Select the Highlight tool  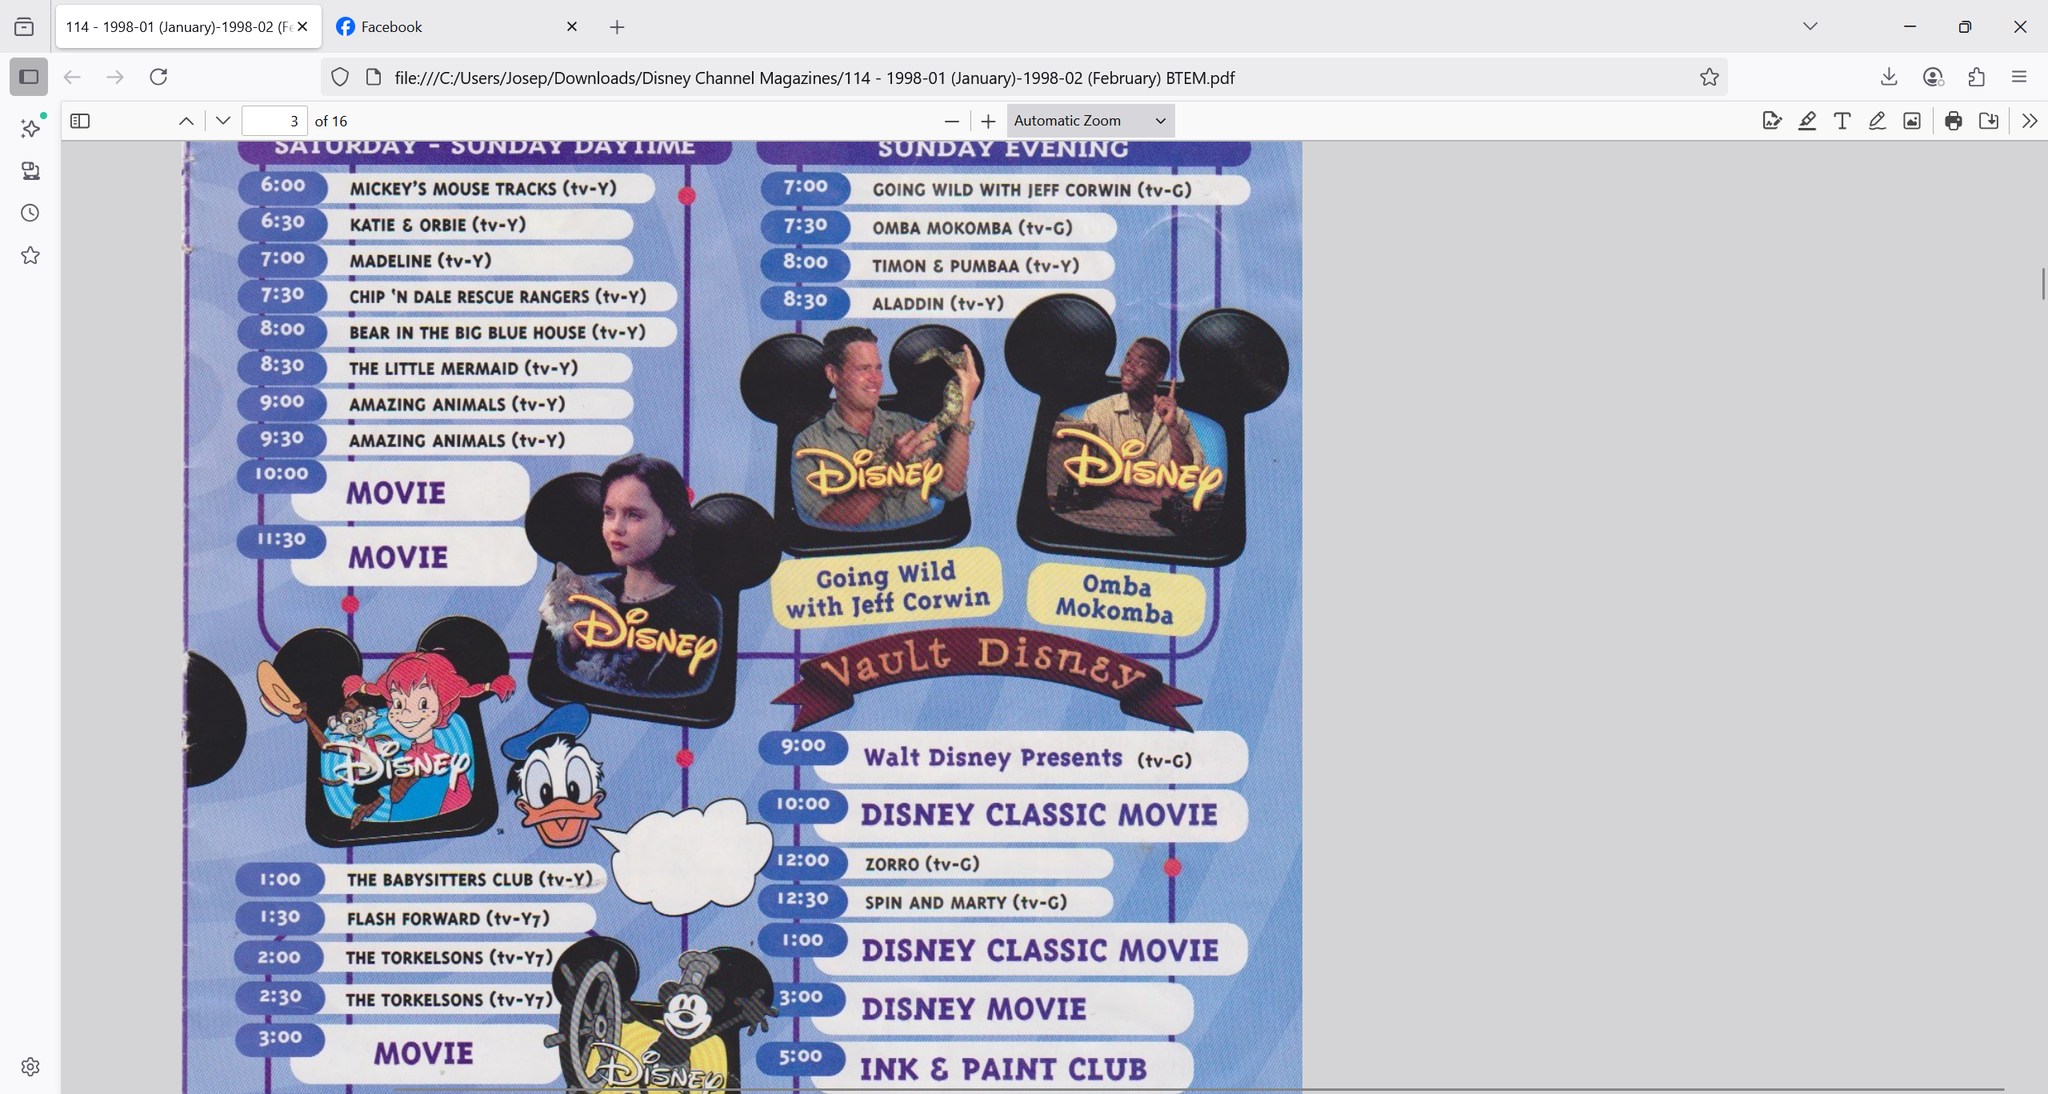pyautogui.click(x=1807, y=121)
